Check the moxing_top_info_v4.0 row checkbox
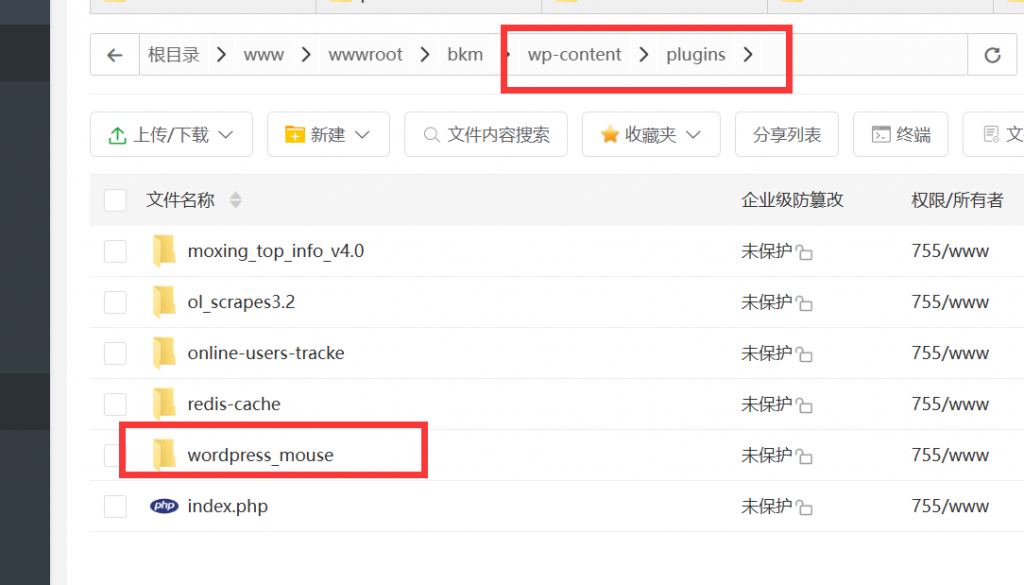Screen dimensions: 1024x585 pos(116,251)
